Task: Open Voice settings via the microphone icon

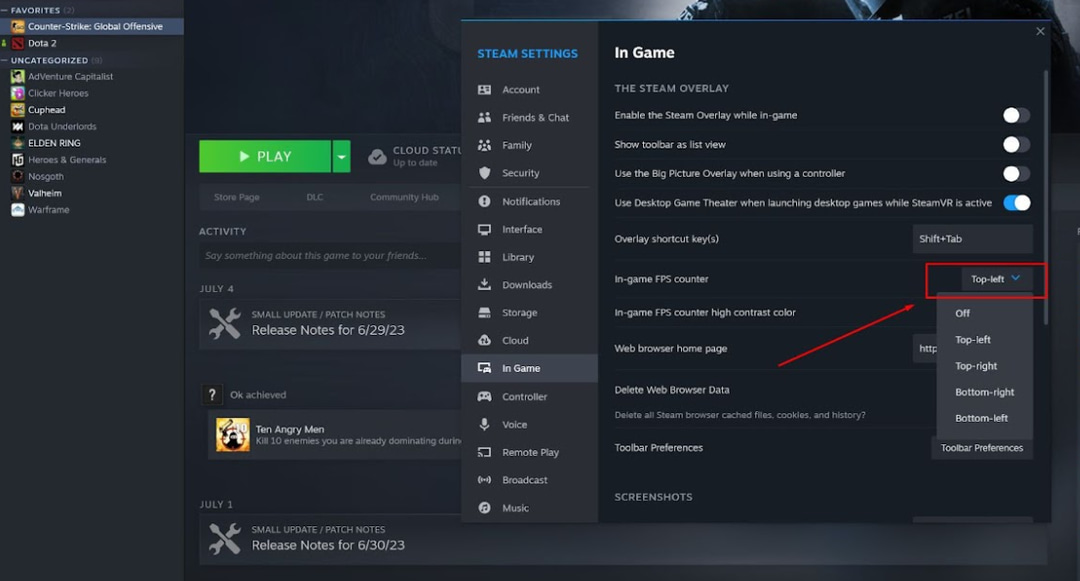Action: (484, 424)
